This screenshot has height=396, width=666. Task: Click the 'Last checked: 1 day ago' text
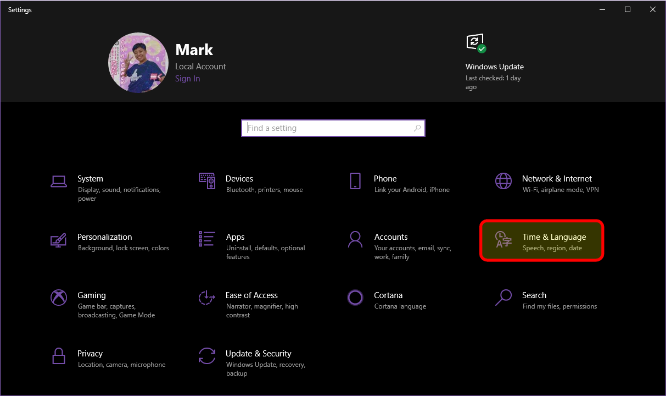pos(493,82)
